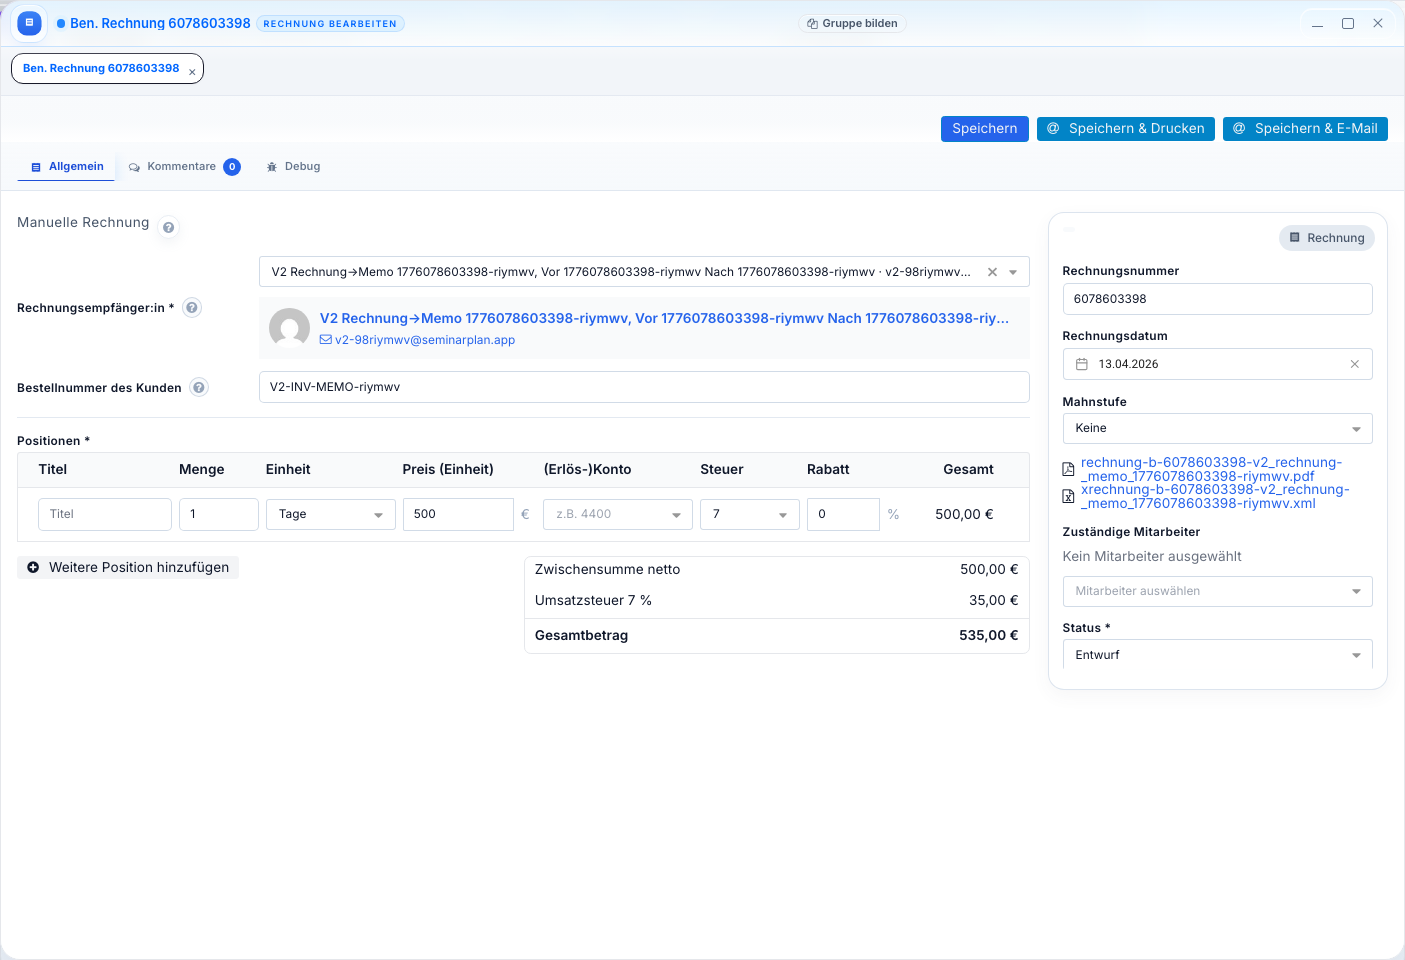Click help icon next to Manuelle Rechnung
The width and height of the screenshot is (1405, 960).
click(169, 227)
